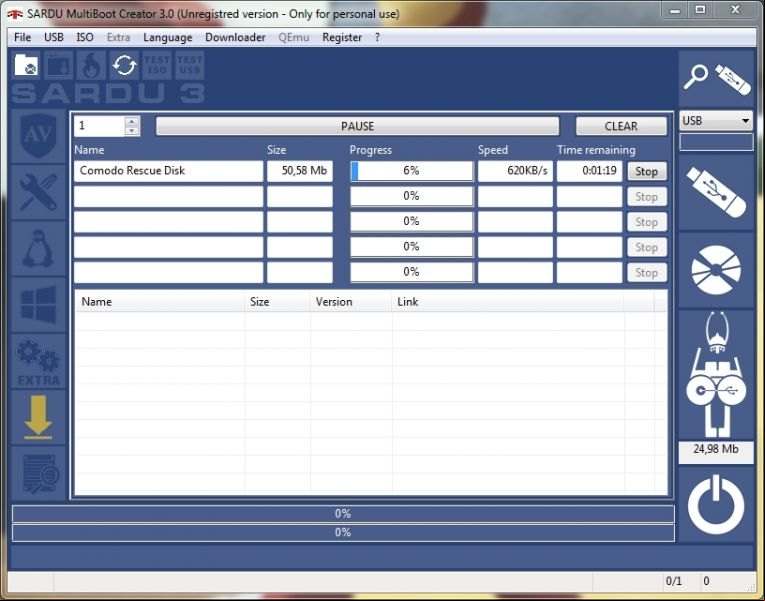The height and width of the screenshot is (601, 765).
Task: Click the burn ISO disc icon
Action: pyautogui.click(x=716, y=270)
